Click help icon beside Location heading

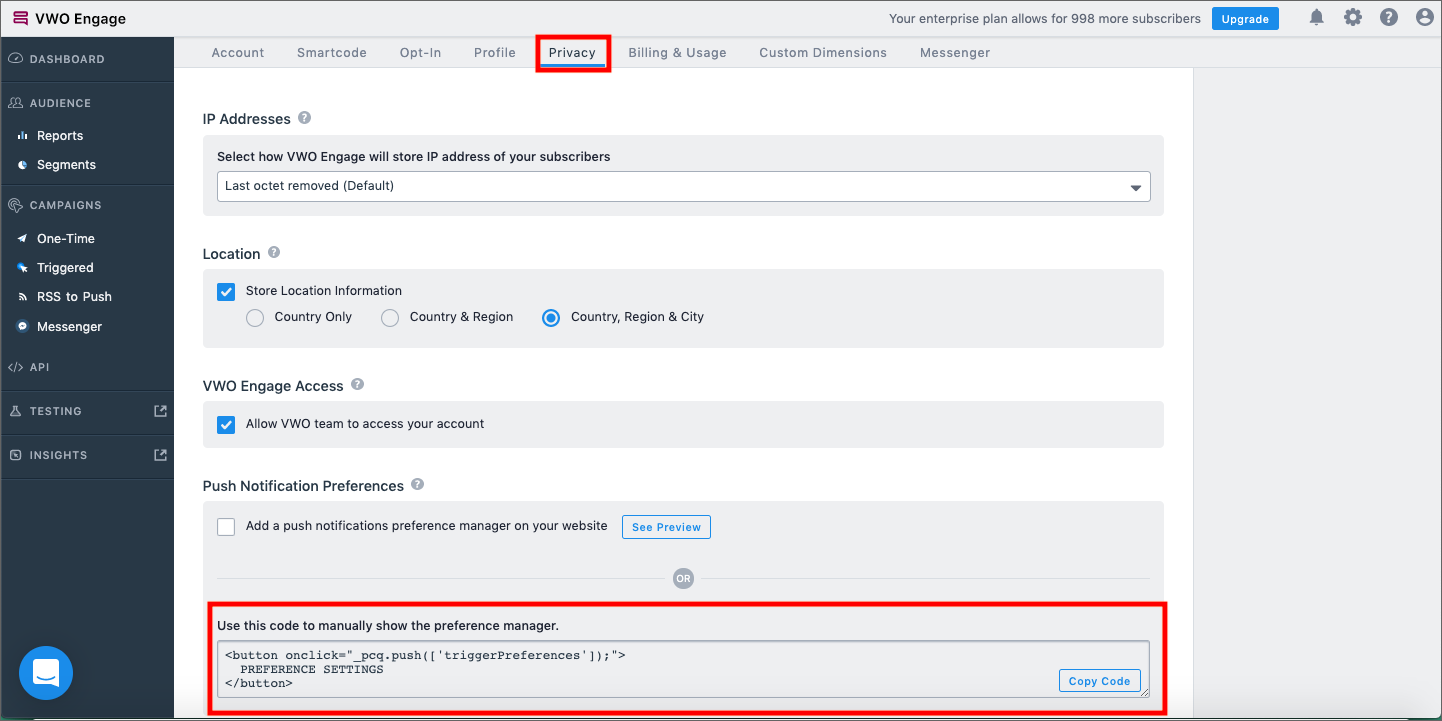click(x=274, y=253)
